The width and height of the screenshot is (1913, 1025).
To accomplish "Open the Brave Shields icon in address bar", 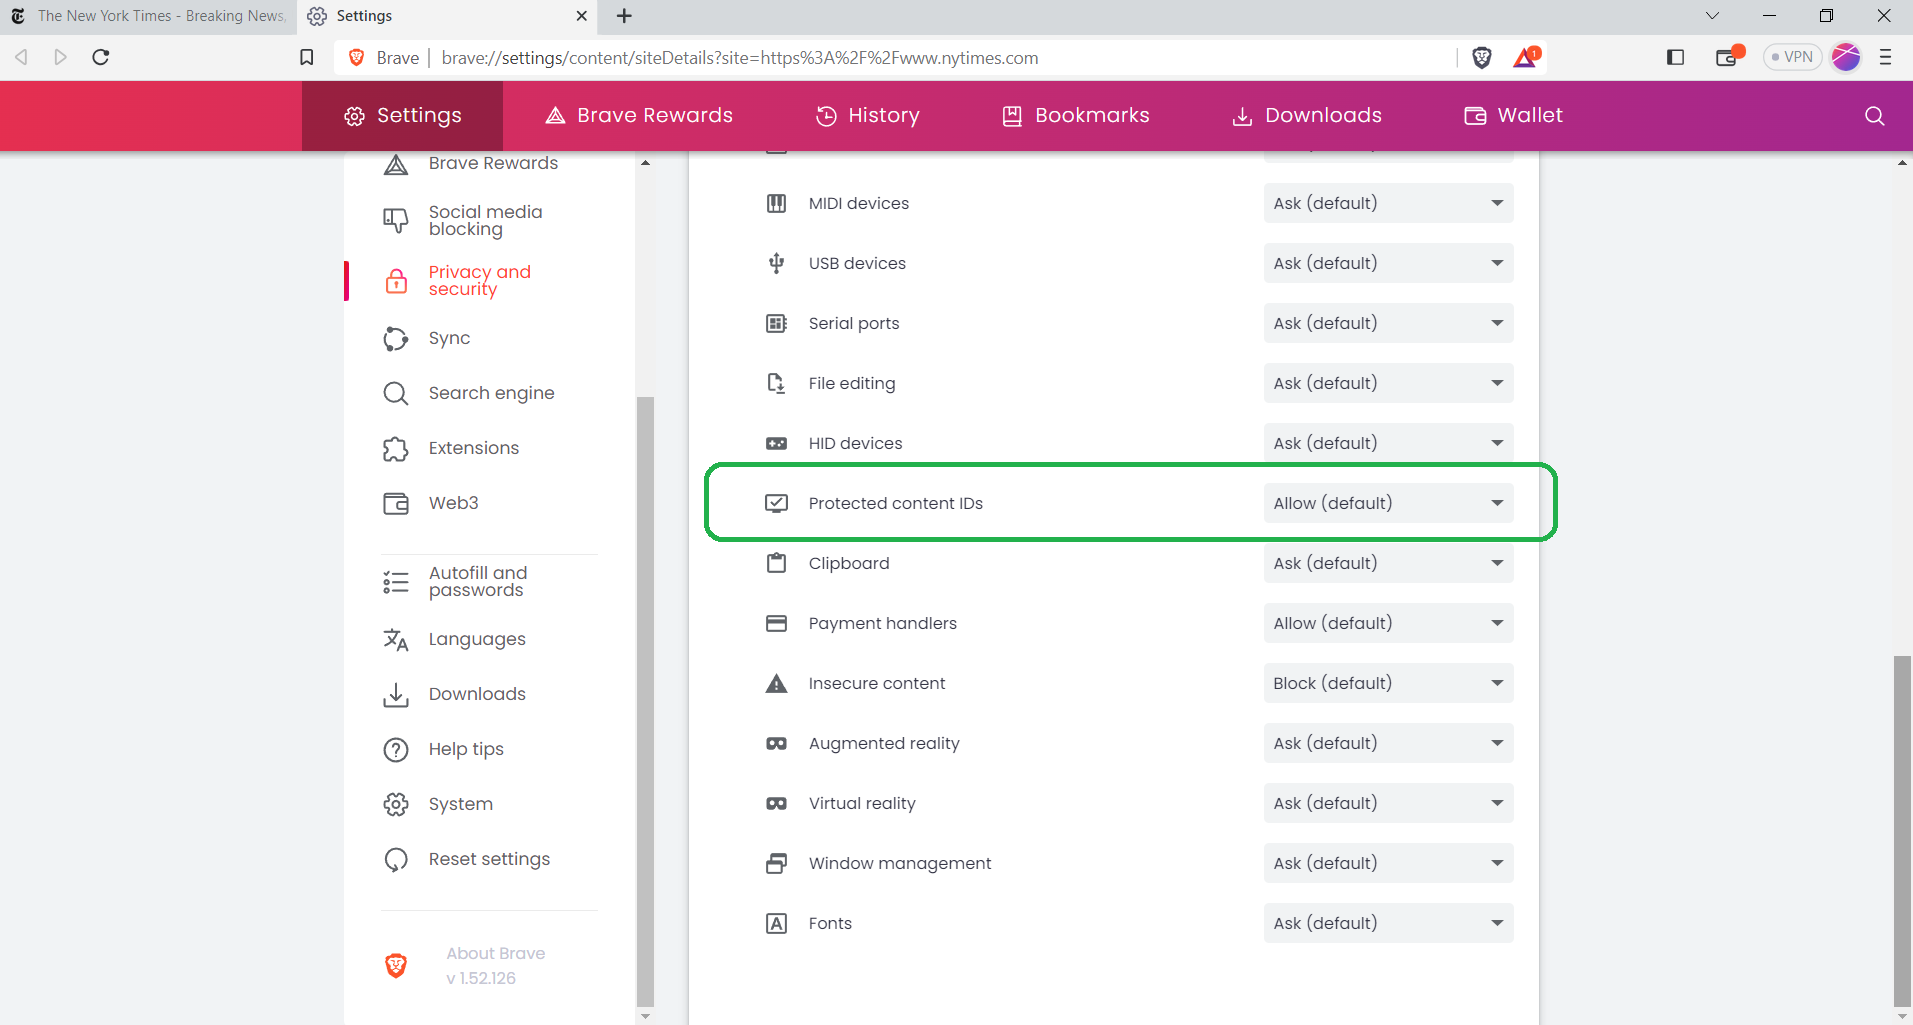I will [x=1481, y=57].
